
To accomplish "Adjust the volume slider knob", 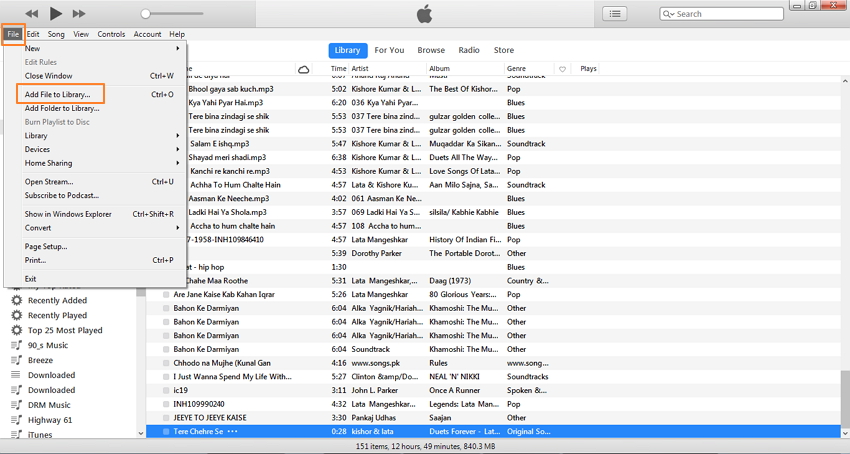I will (x=145, y=14).
